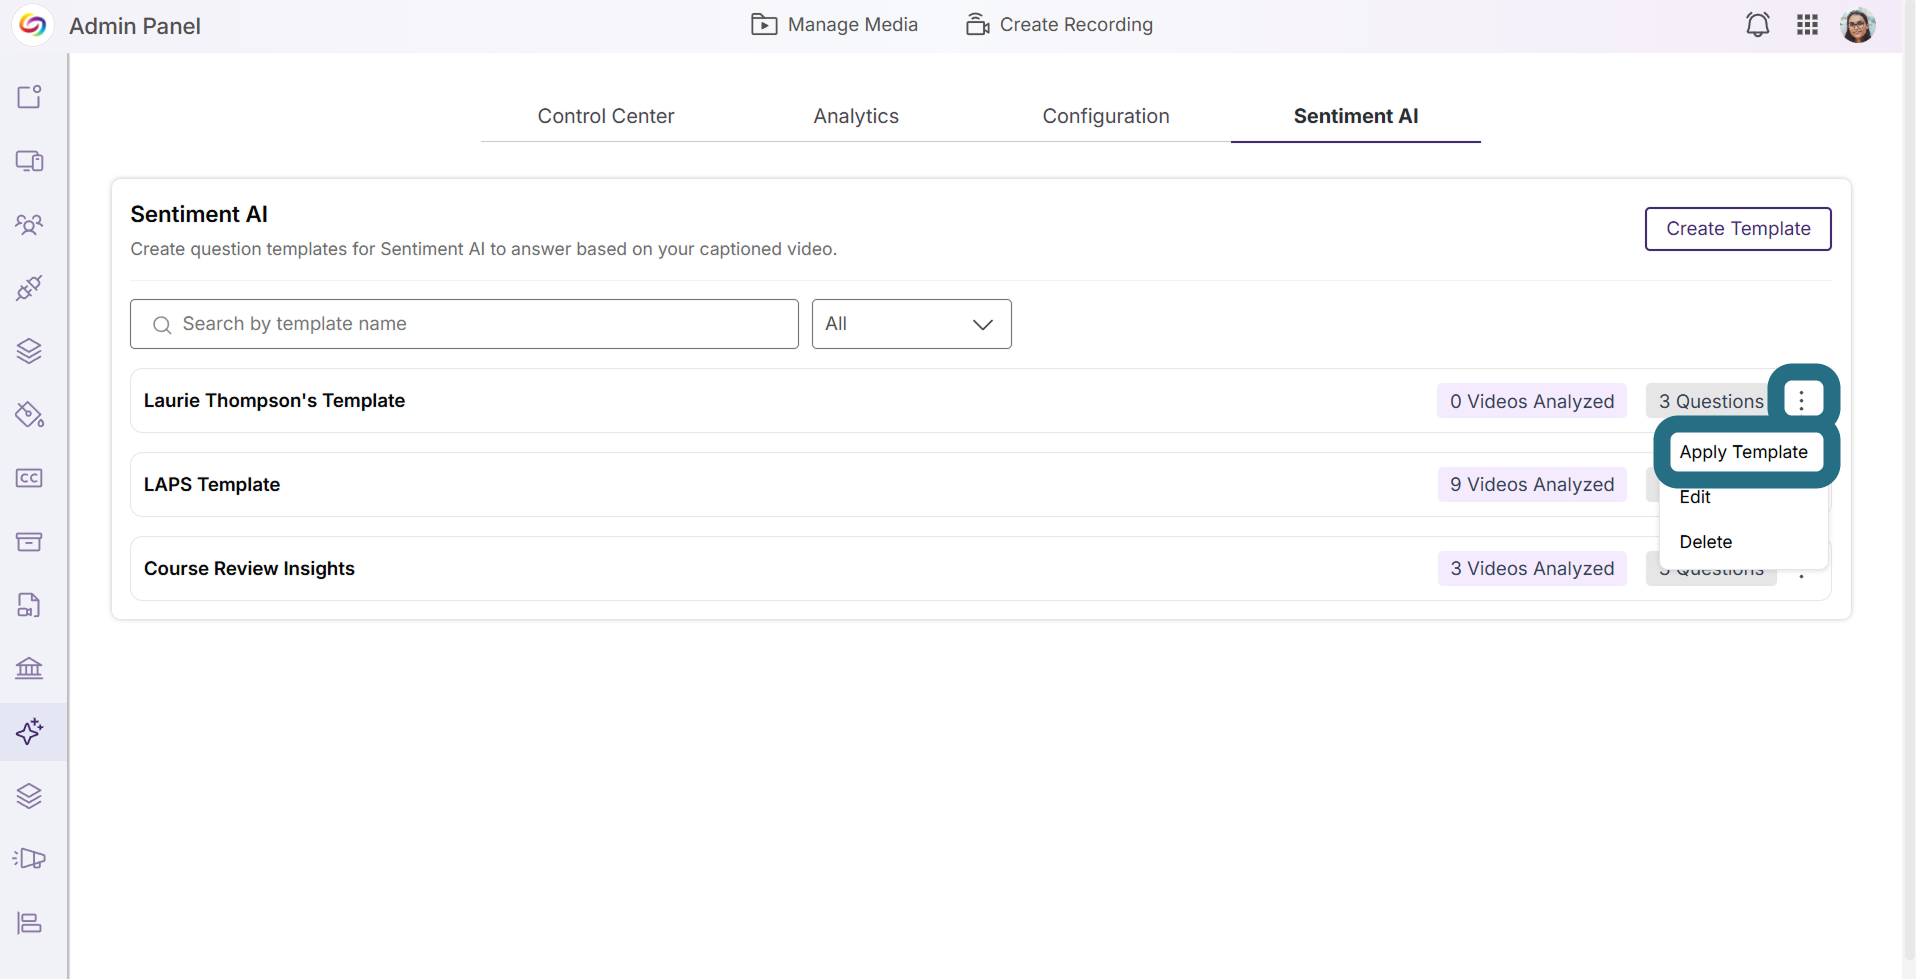Open the plug integrations icon in the sidebar
The width and height of the screenshot is (1916, 979).
point(29,288)
